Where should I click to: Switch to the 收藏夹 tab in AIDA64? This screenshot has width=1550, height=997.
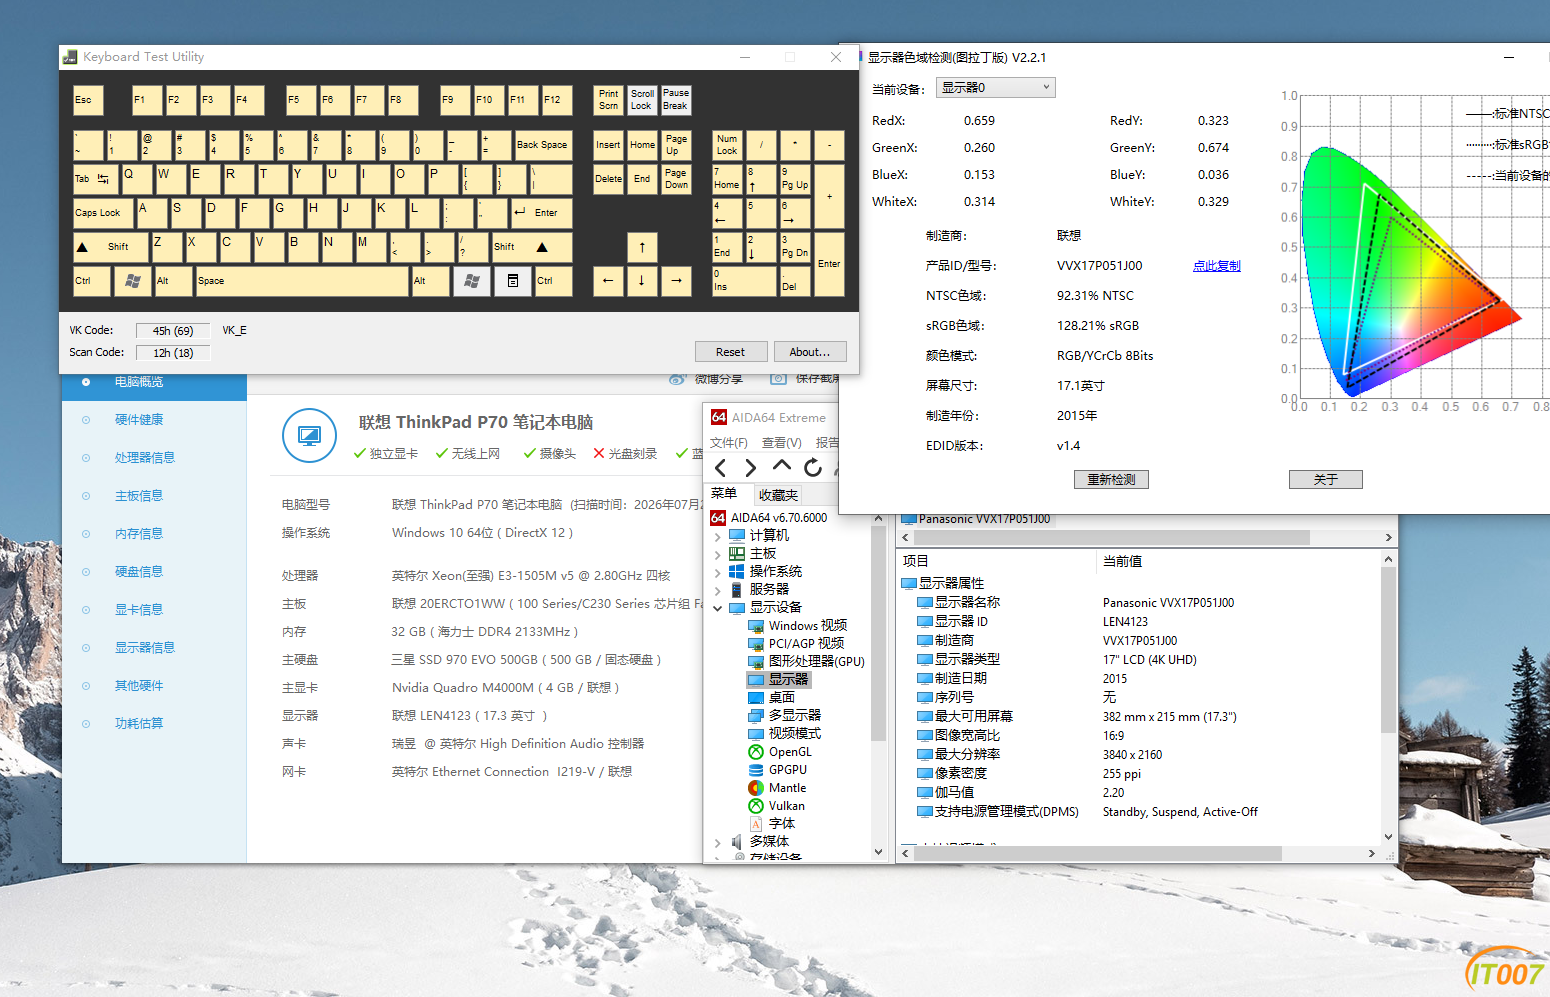tap(778, 495)
